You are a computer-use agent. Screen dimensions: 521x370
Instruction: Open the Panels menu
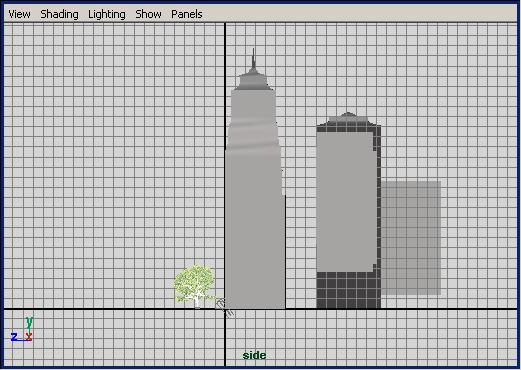click(187, 14)
